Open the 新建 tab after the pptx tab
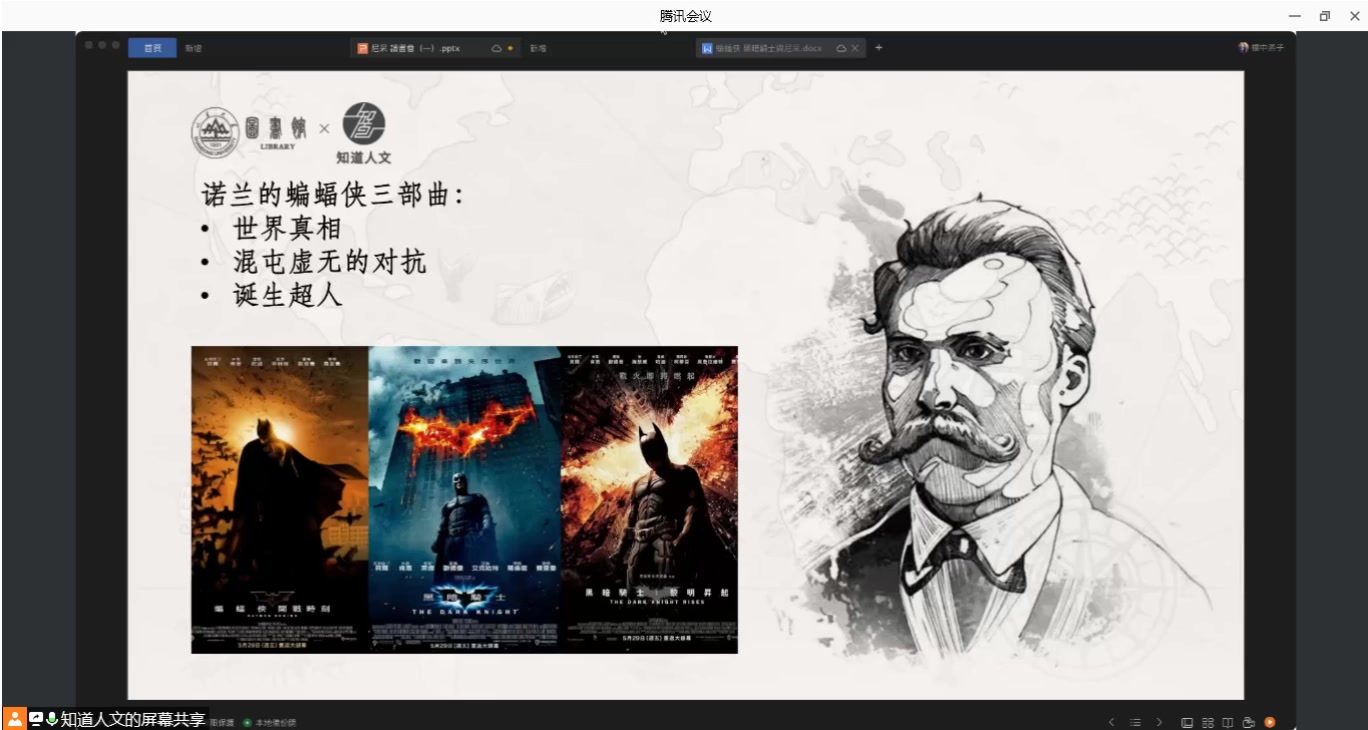 click(538, 48)
